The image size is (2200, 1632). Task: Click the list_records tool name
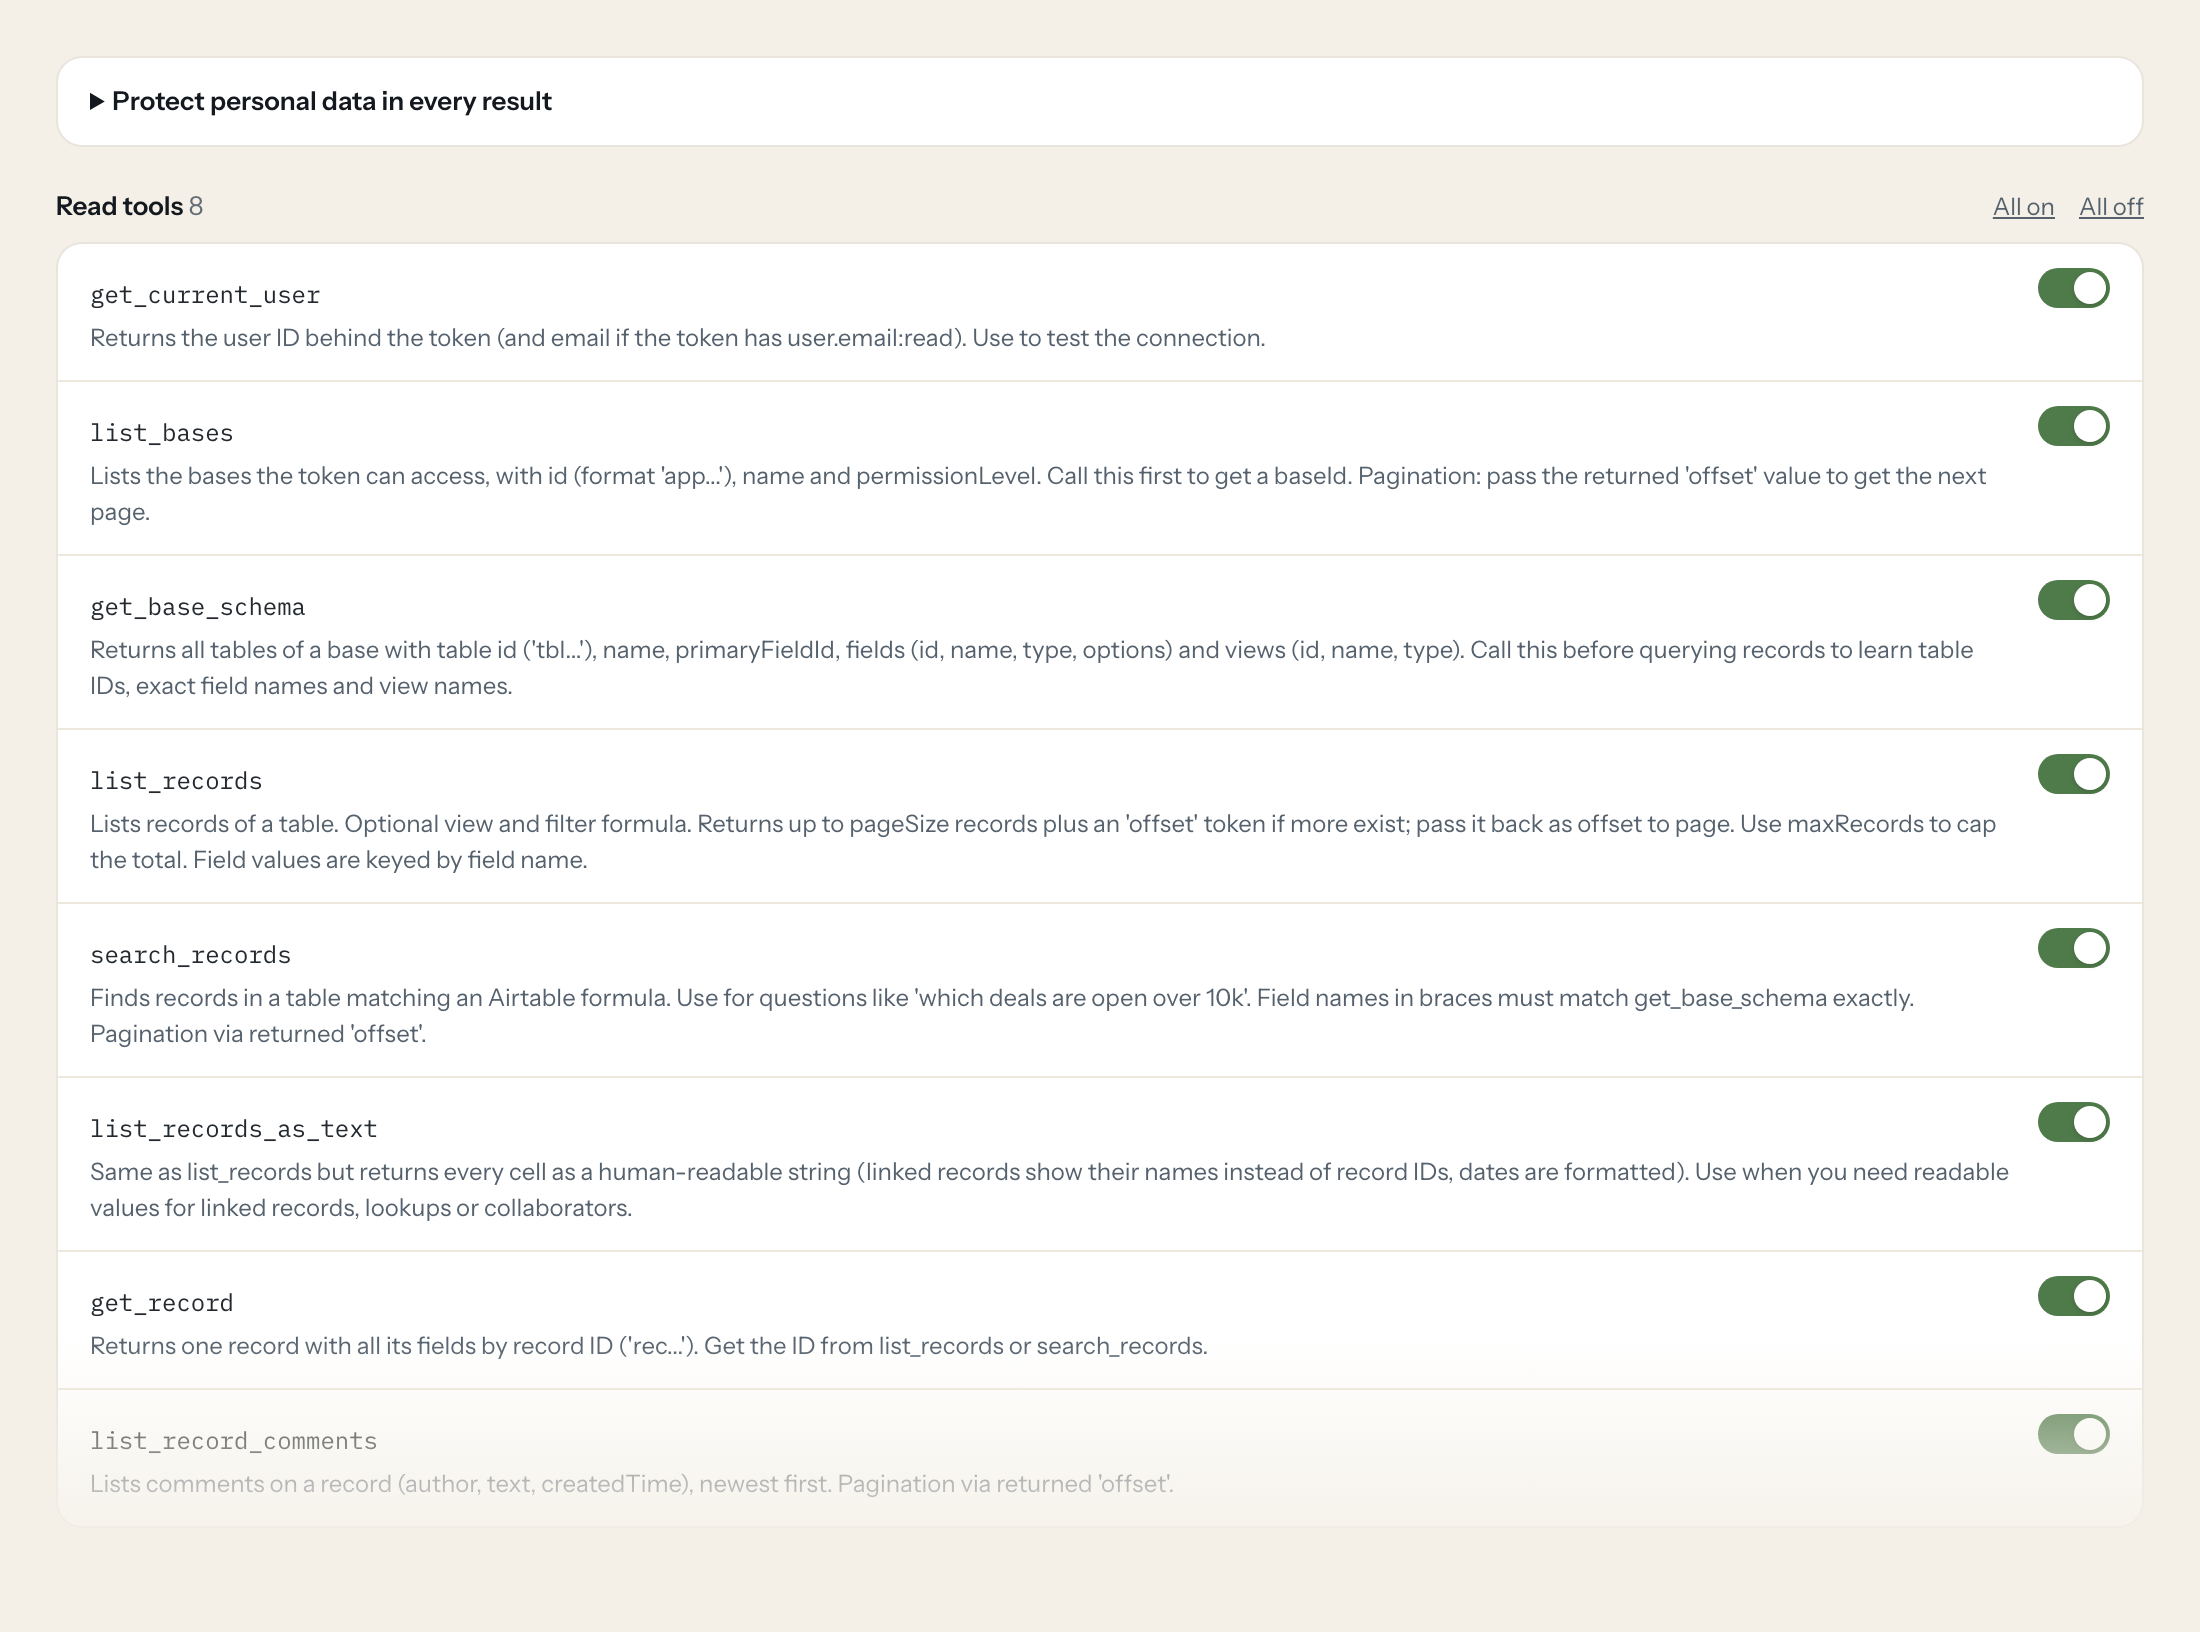tap(176, 781)
